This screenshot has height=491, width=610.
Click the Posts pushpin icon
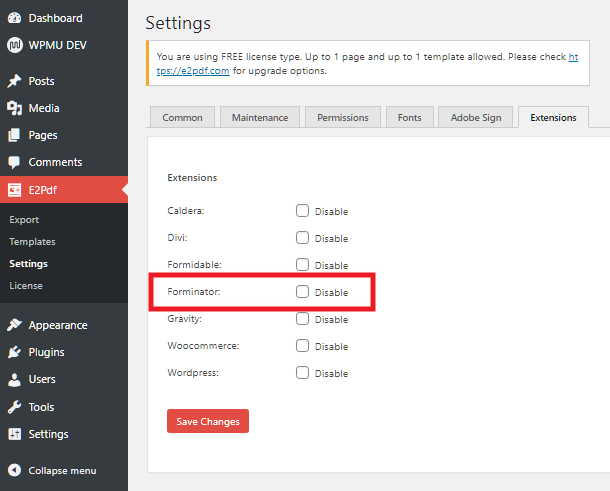[x=14, y=81]
